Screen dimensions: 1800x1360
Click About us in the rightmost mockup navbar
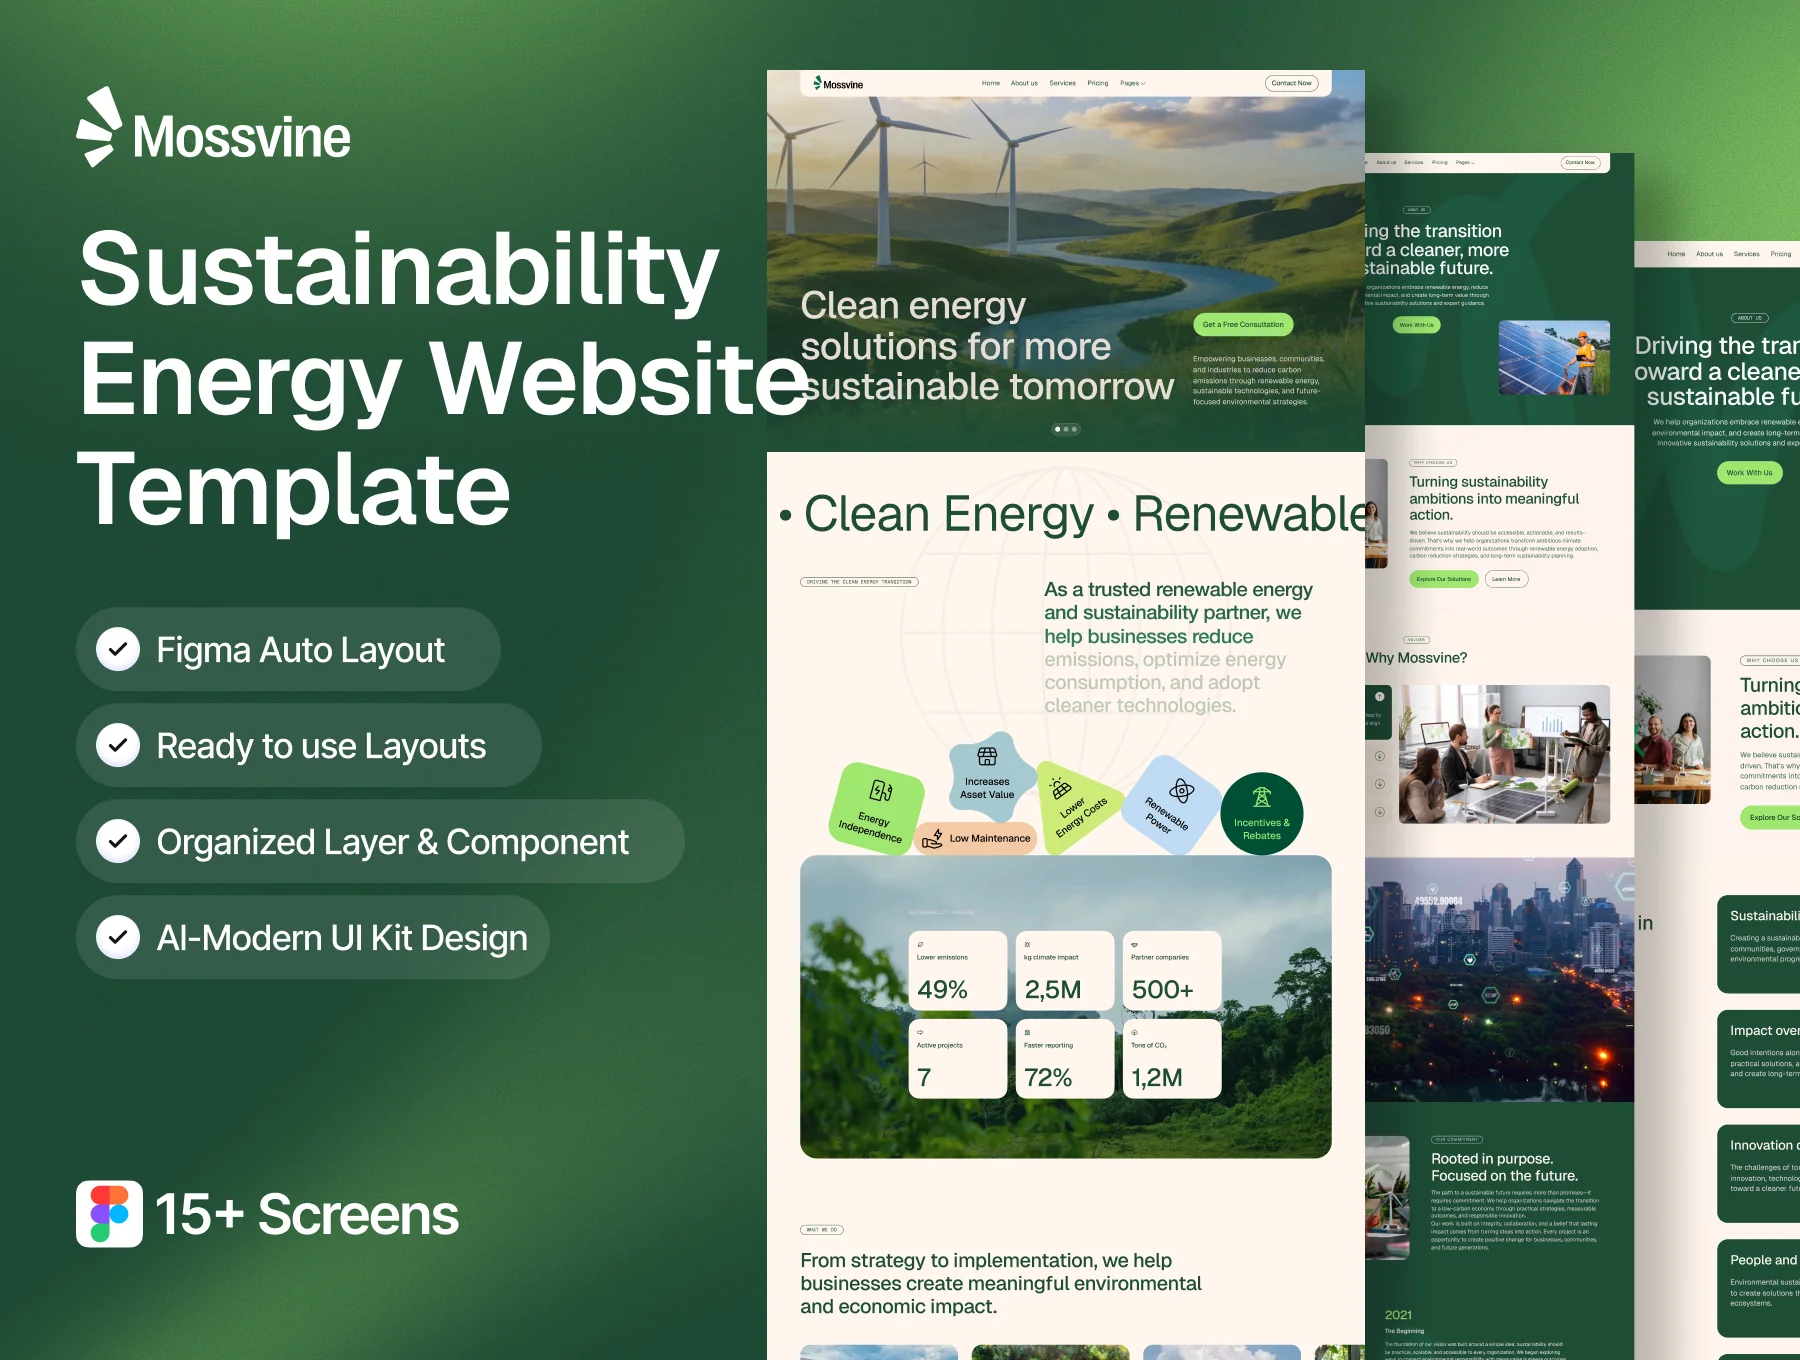click(x=1710, y=254)
